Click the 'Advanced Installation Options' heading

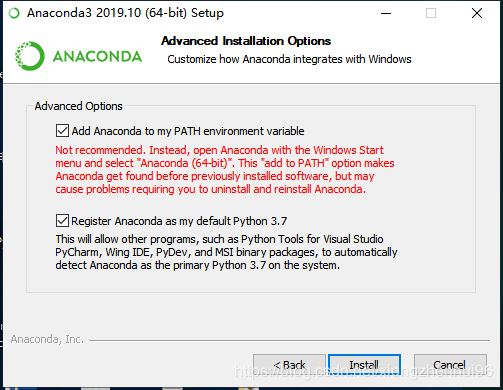(246, 41)
